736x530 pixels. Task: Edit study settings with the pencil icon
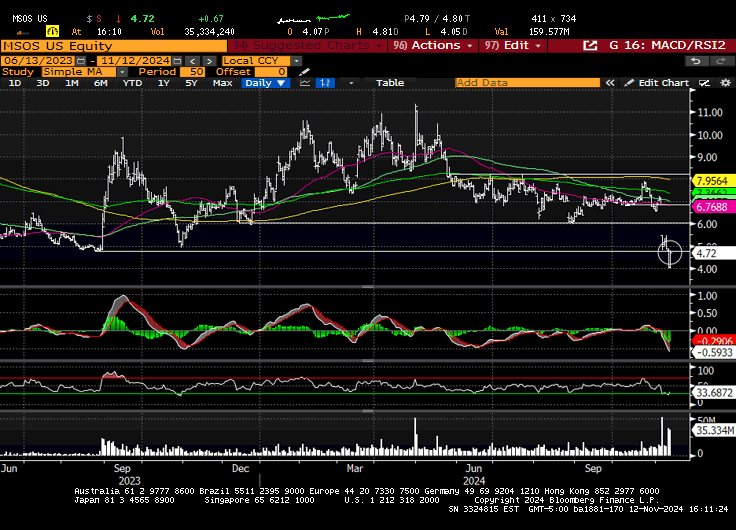coord(304,72)
